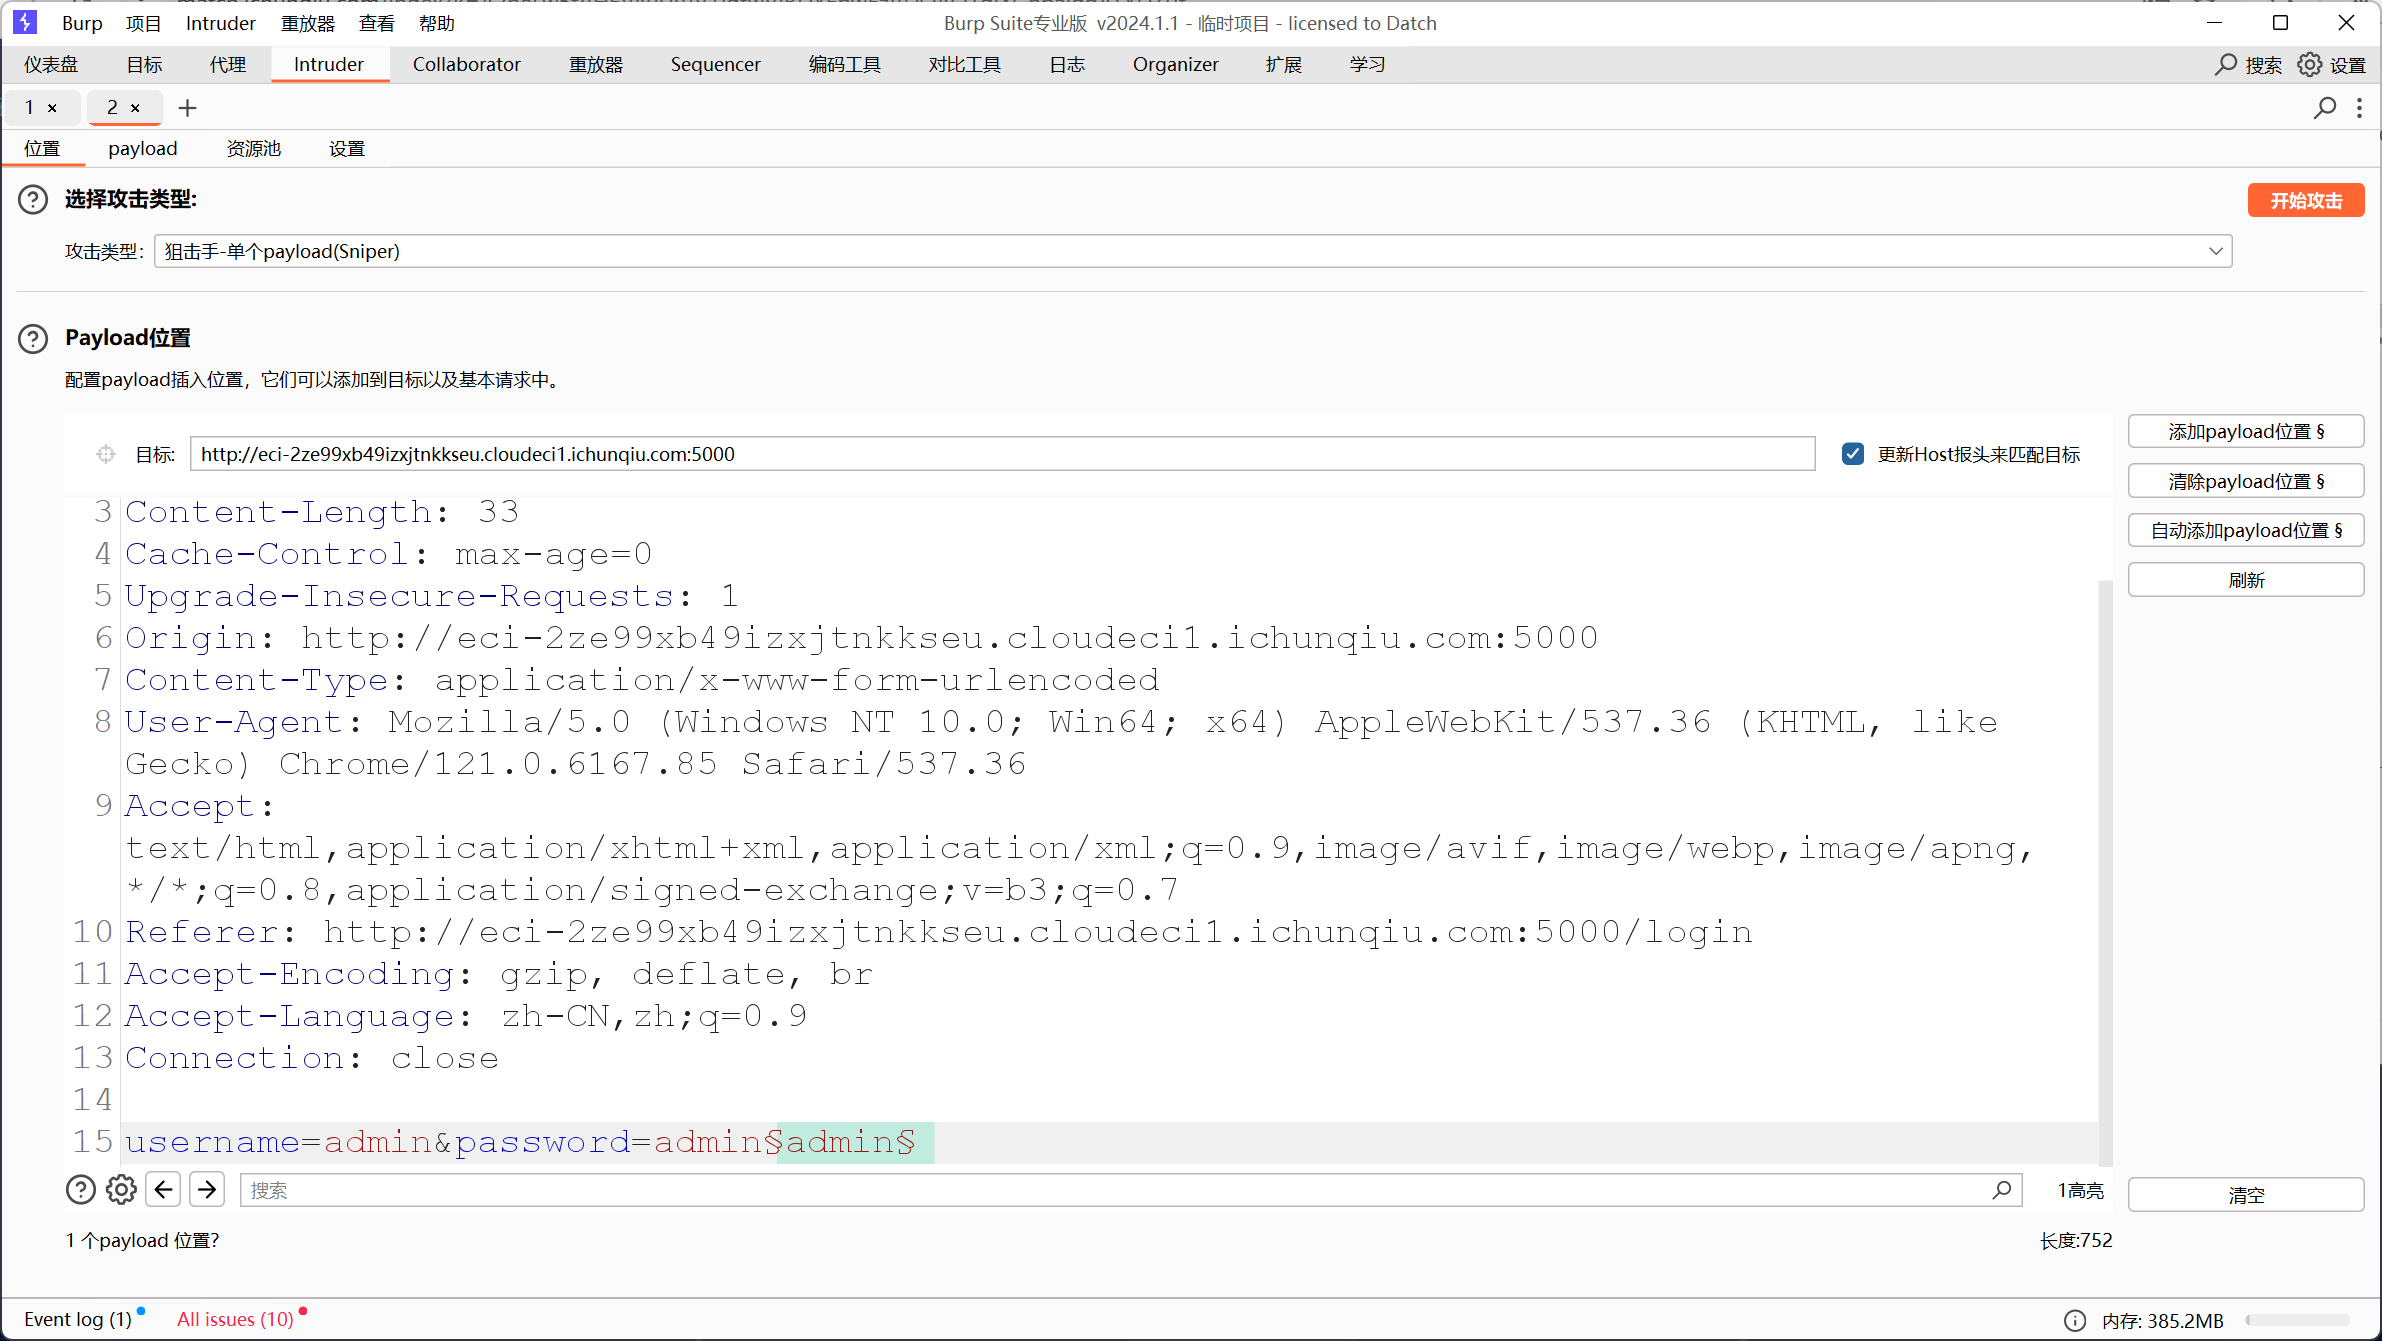Viewport: 2382px width, 1341px height.
Task: Switch to the Sequencer tab
Action: click(x=716, y=65)
